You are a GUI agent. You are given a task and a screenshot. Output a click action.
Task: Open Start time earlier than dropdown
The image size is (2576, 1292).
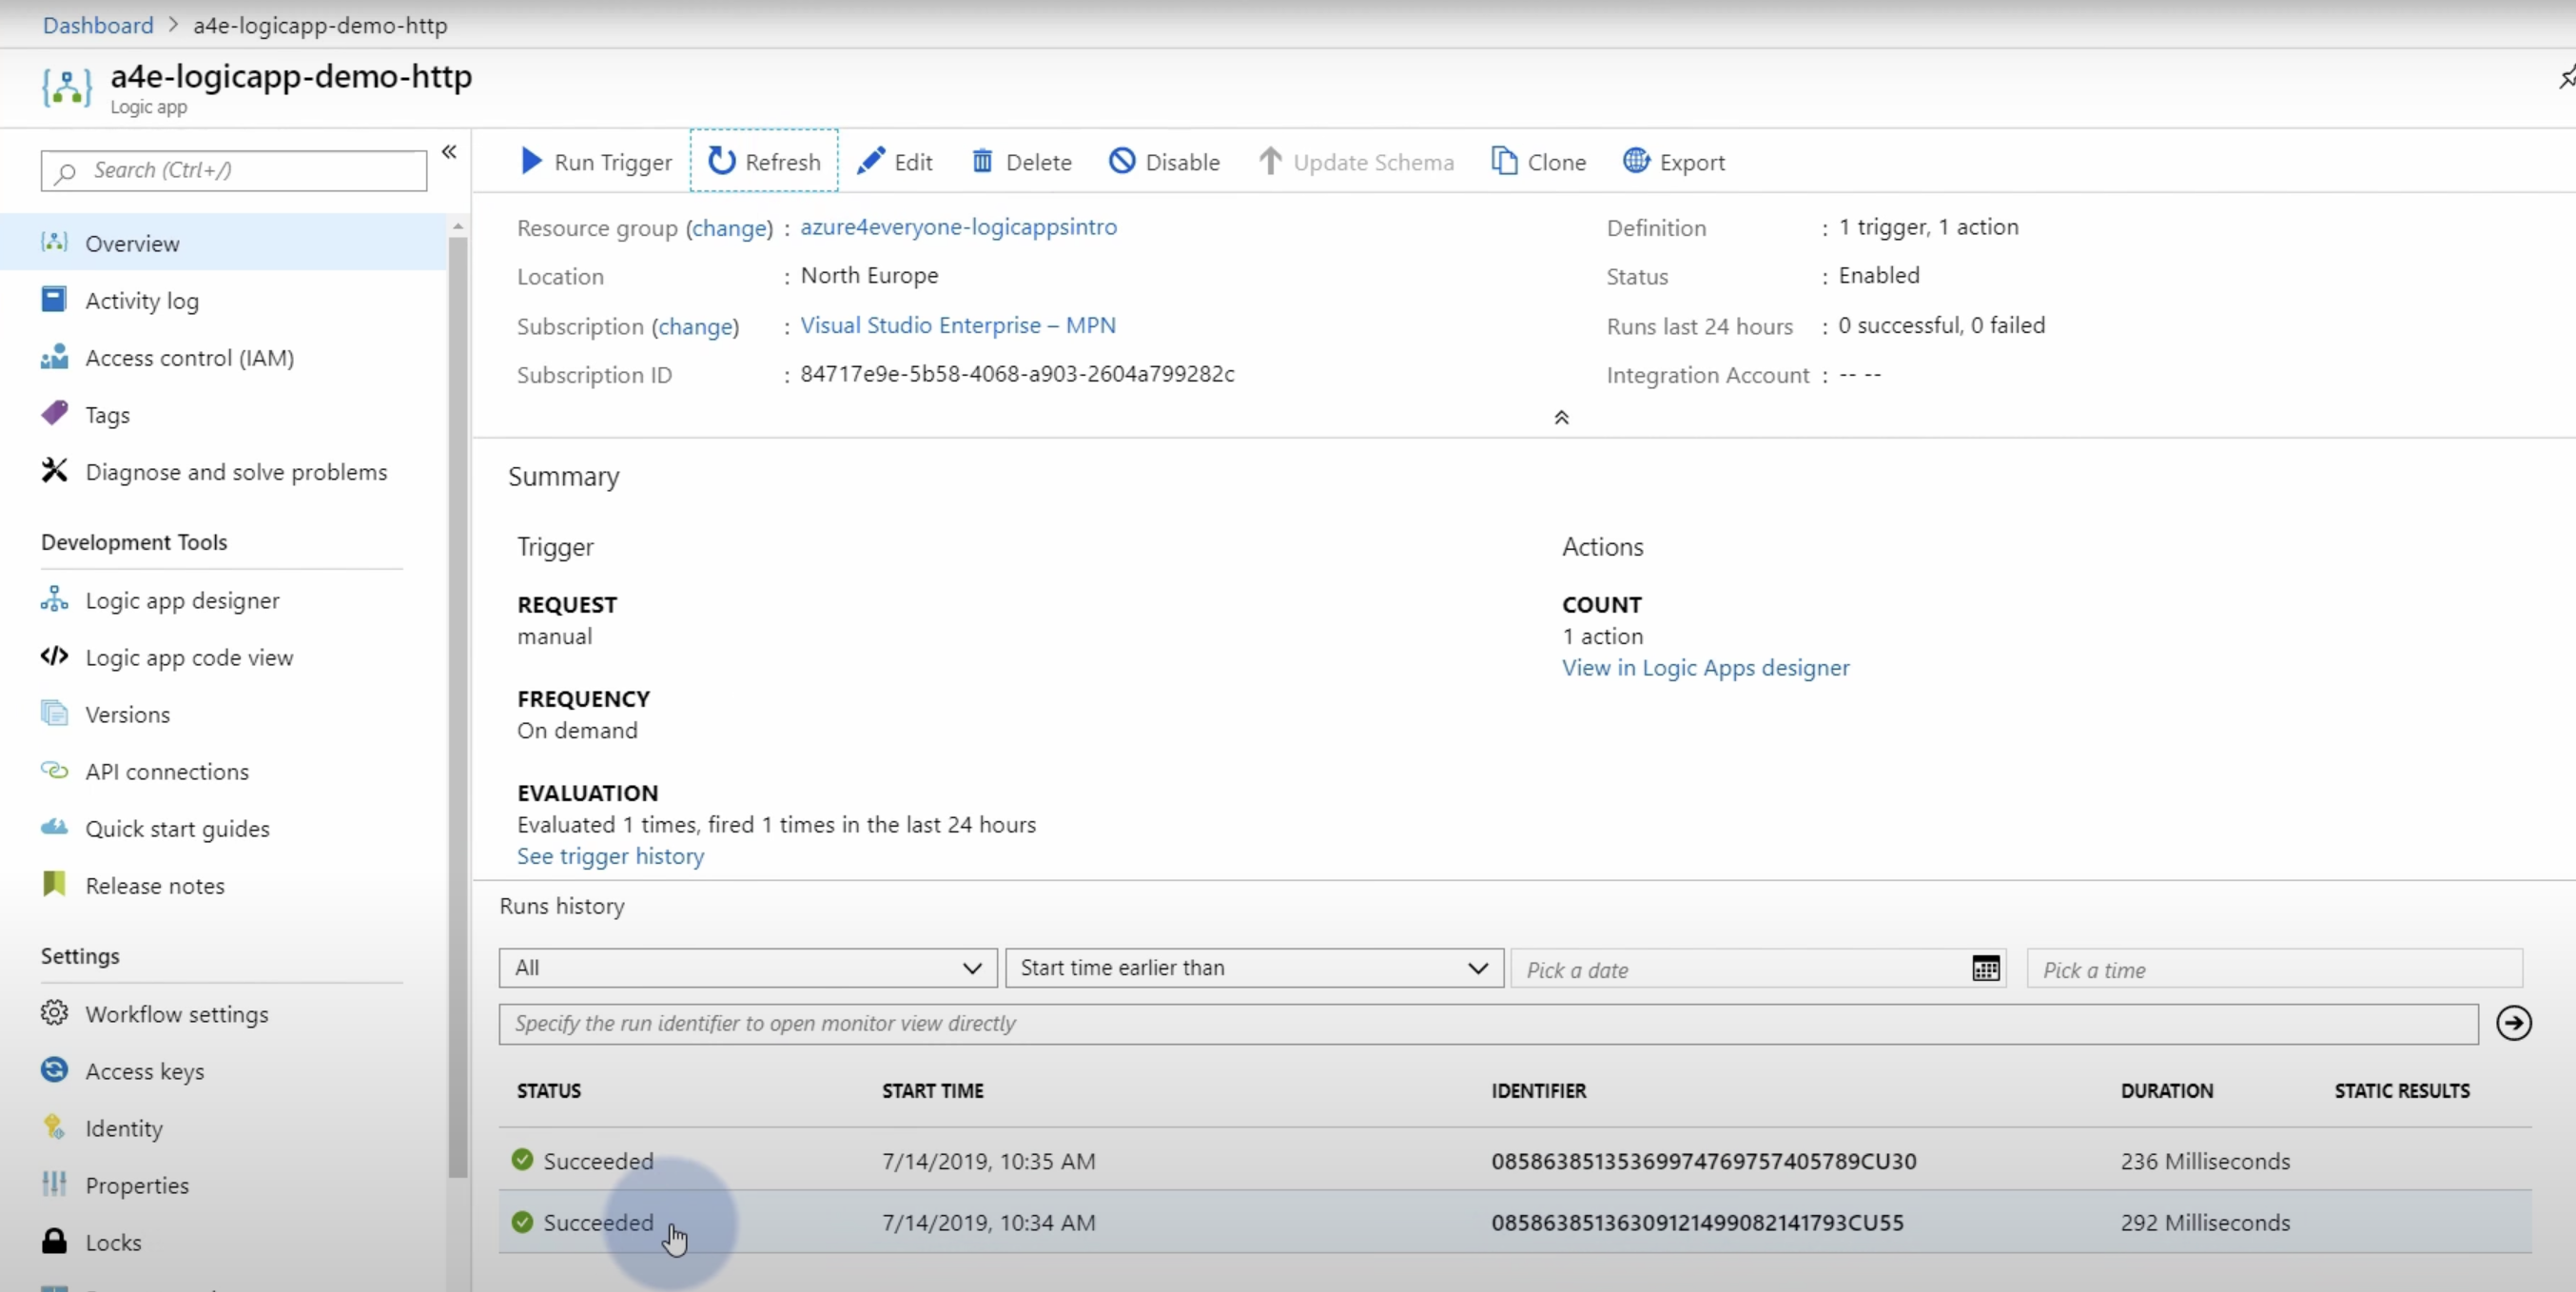pyautogui.click(x=1254, y=967)
